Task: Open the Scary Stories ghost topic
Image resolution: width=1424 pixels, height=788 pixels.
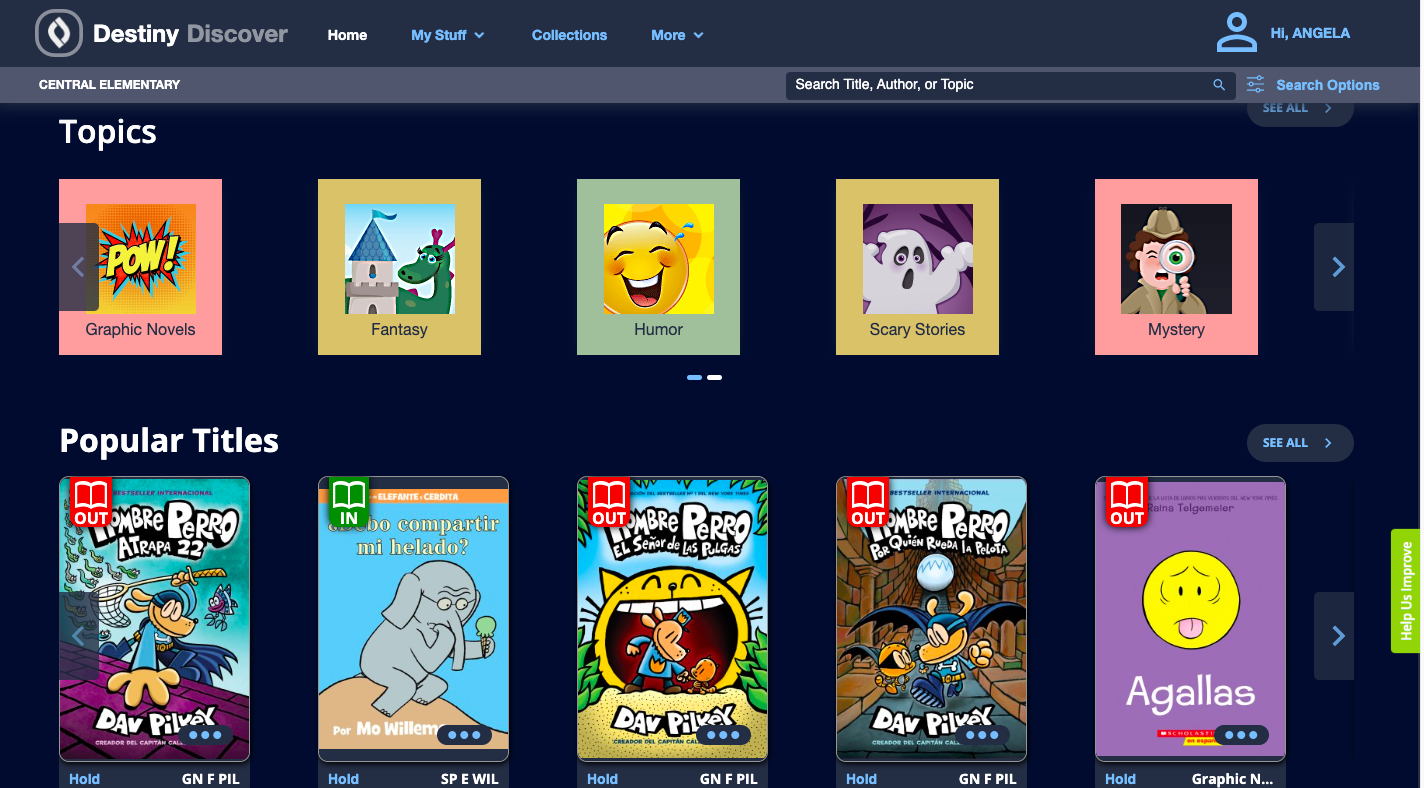Action: click(x=917, y=259)
